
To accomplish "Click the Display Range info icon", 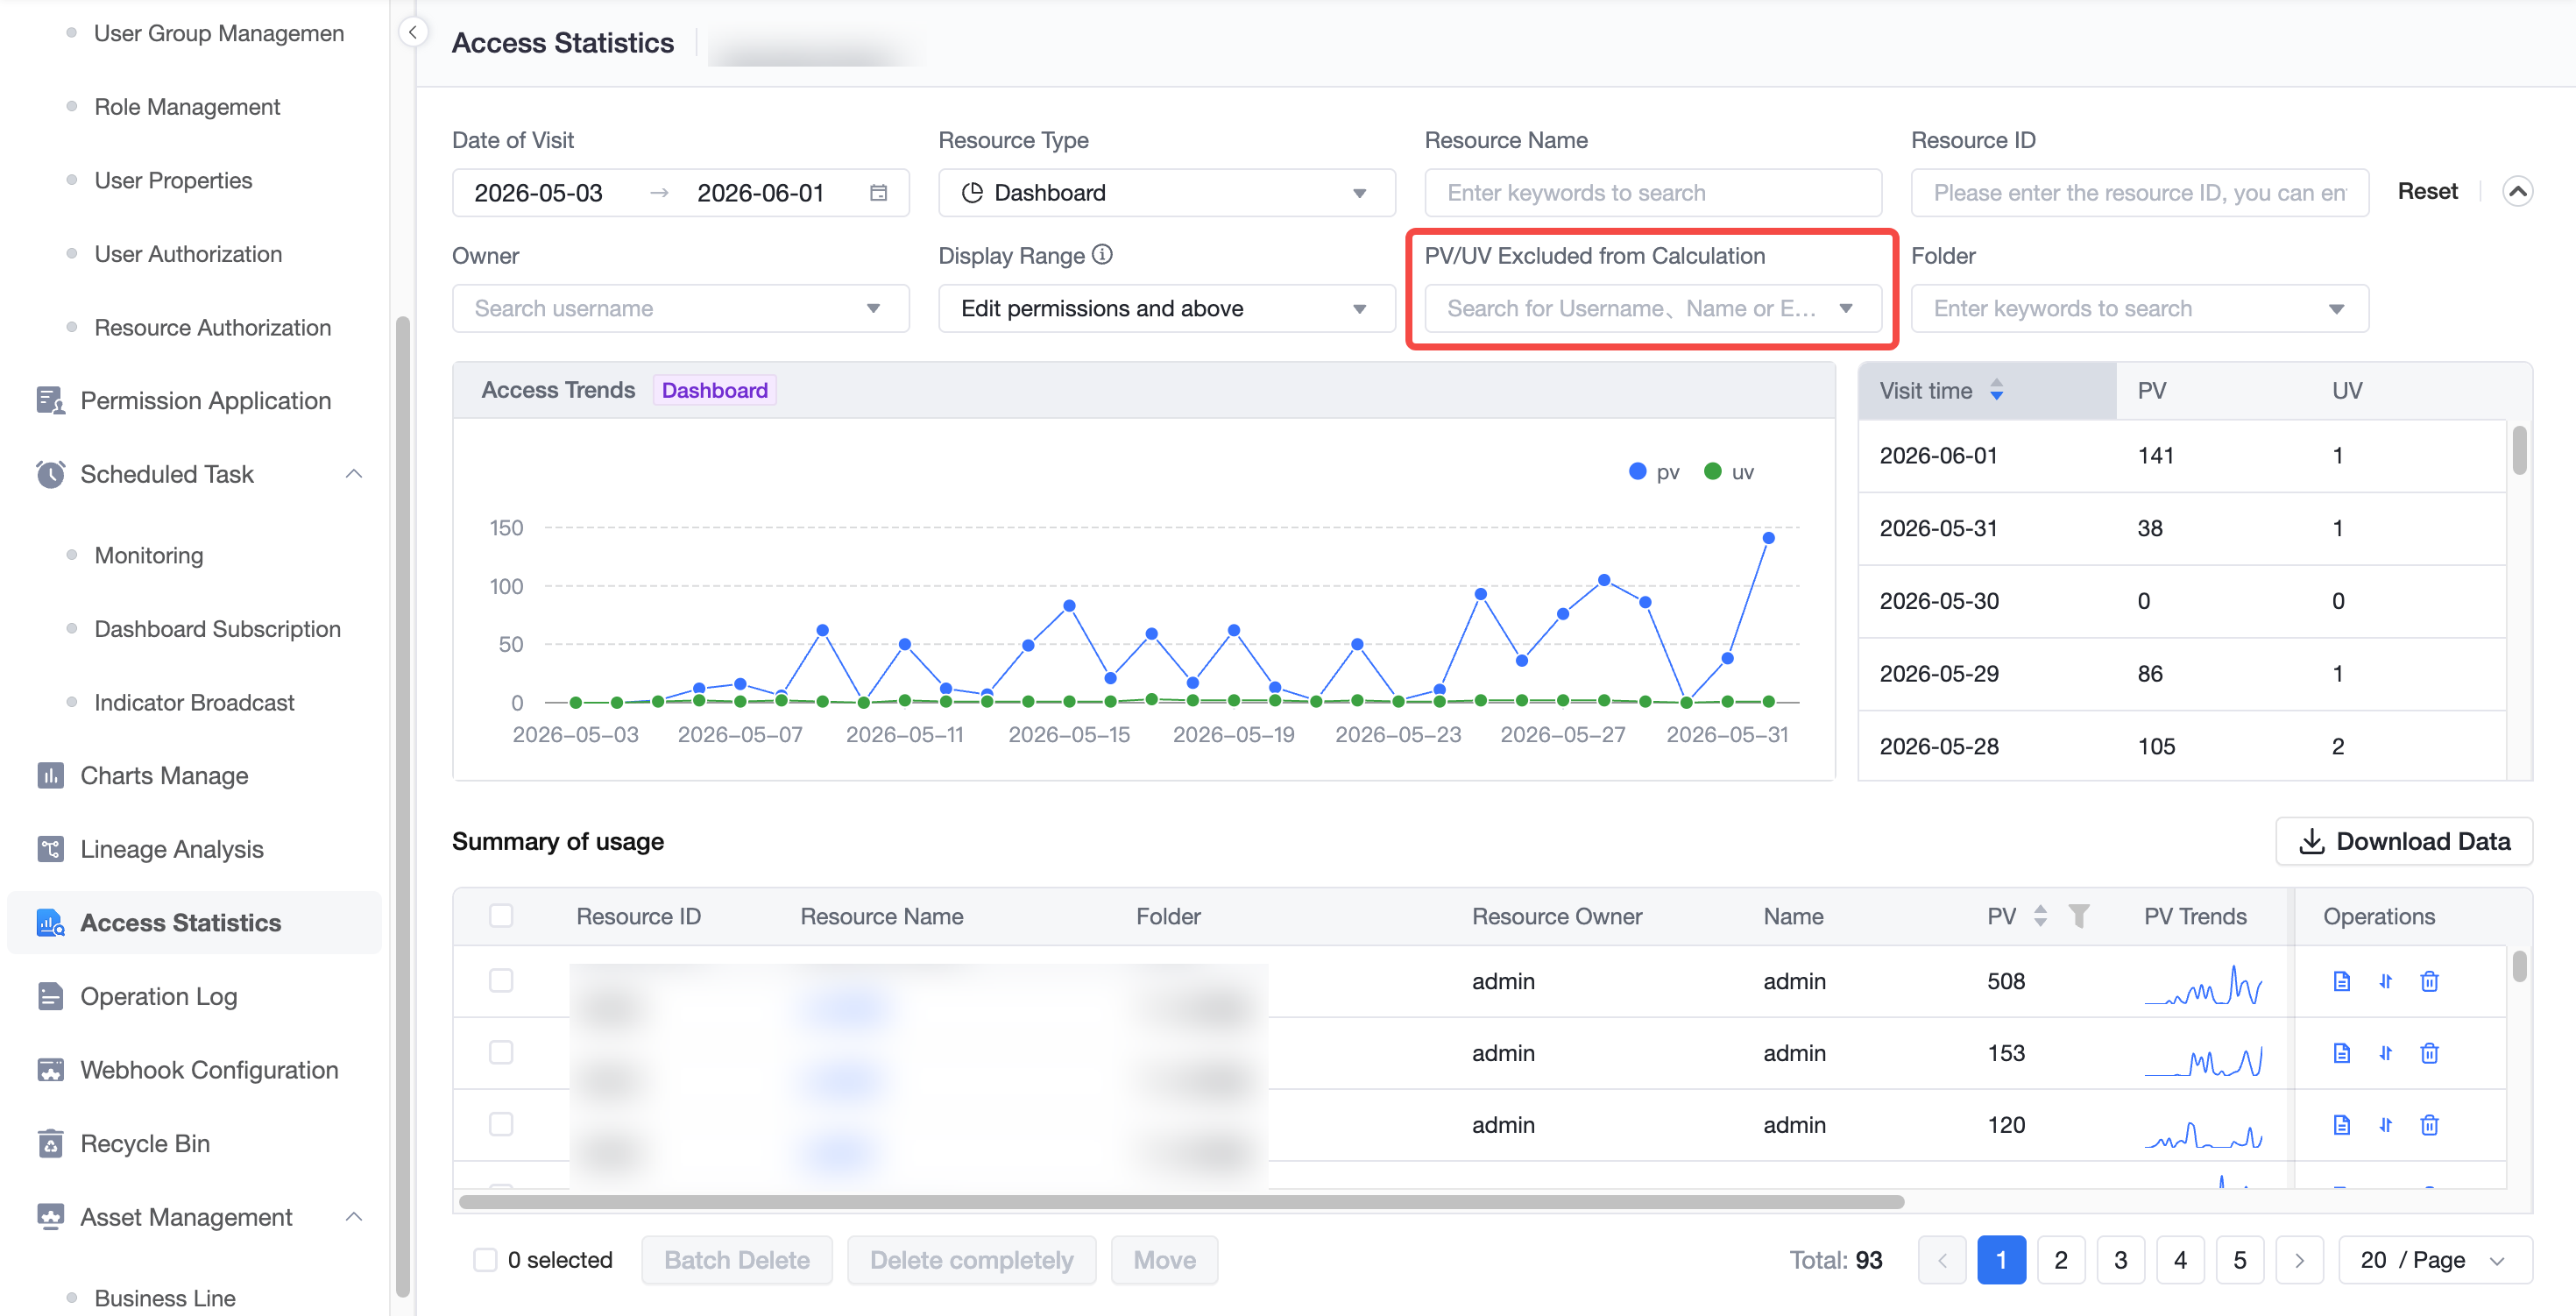I will pyautogui.click(x=1102, y=255).
